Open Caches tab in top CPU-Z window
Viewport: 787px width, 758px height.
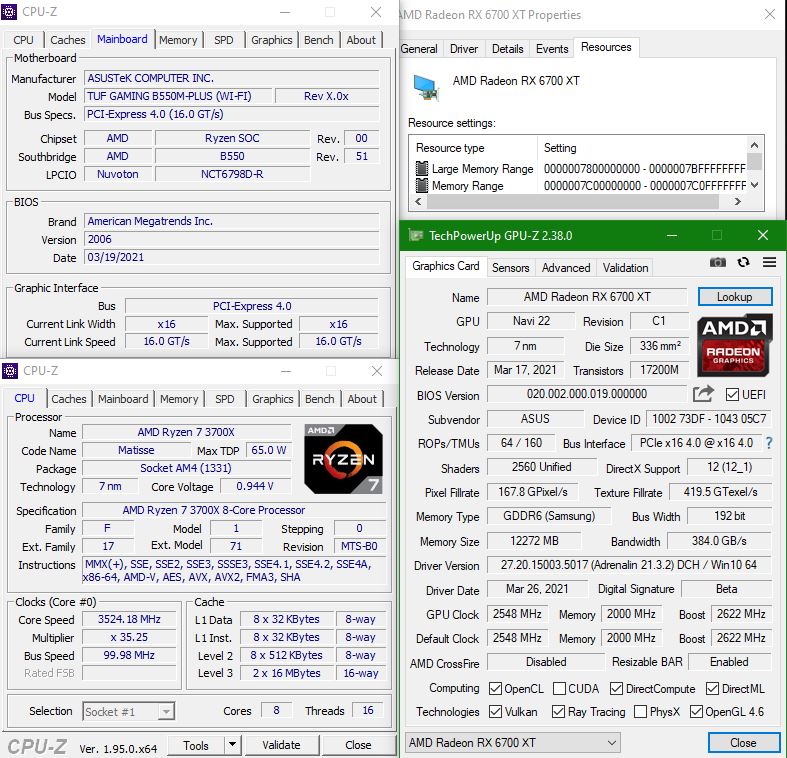coord(68,40)
